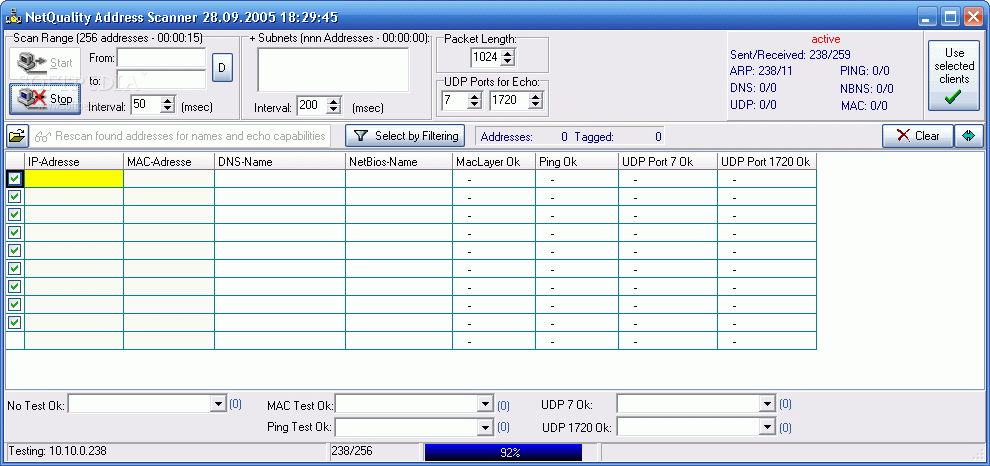The height and width of the screenshot is (466, 990).
Task: Increase UDP echo port 1720 with up arrow
Action: (x=535, y=96)
